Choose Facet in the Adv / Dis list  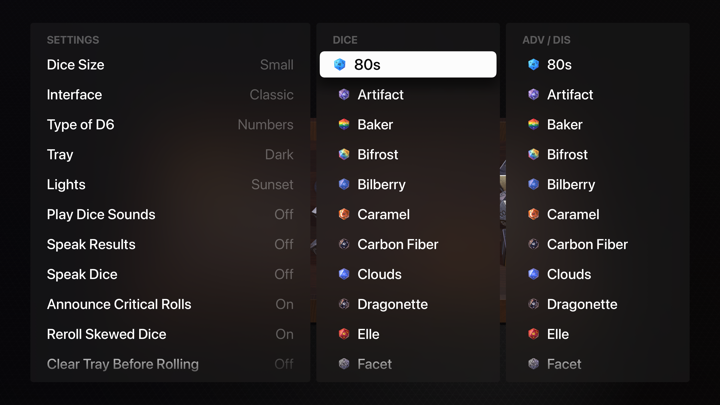(x=564, y=364)
